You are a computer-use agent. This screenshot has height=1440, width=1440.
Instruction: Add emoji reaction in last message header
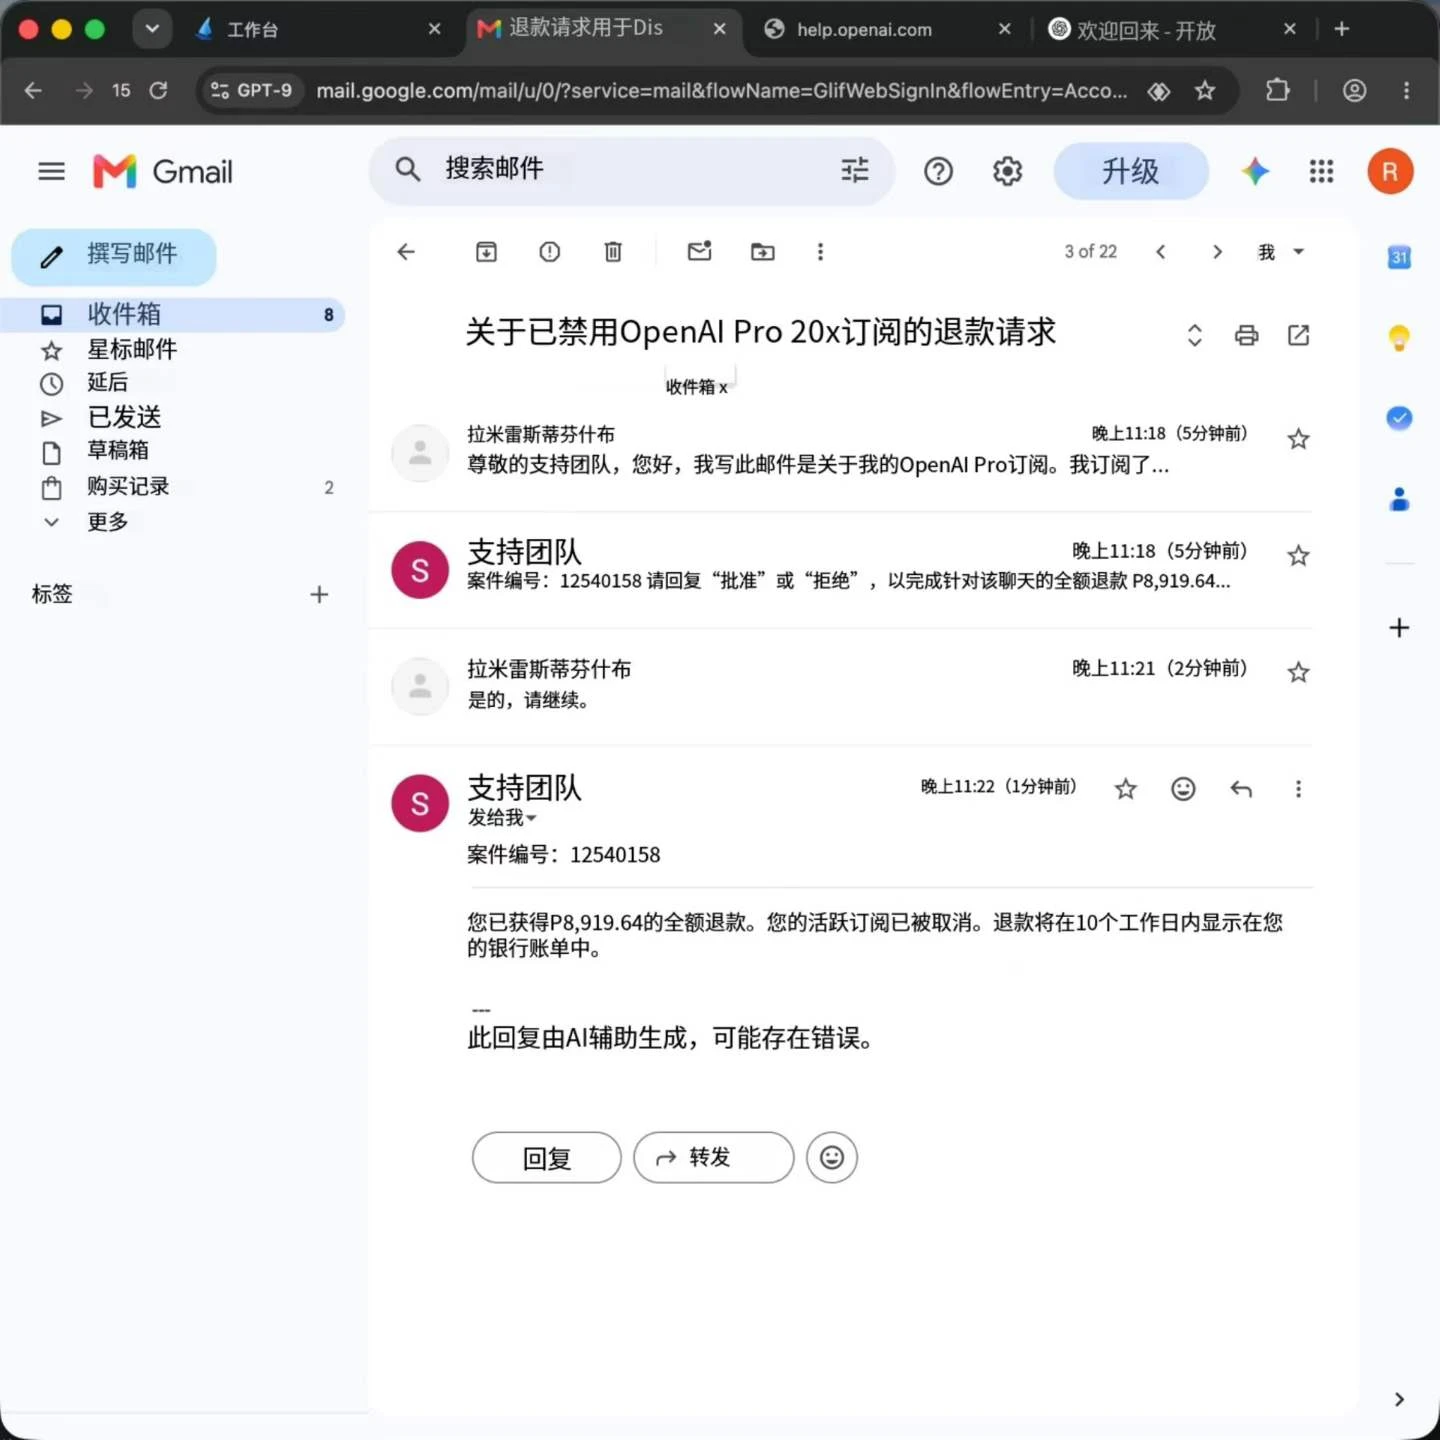click(x=1183, y=789)
